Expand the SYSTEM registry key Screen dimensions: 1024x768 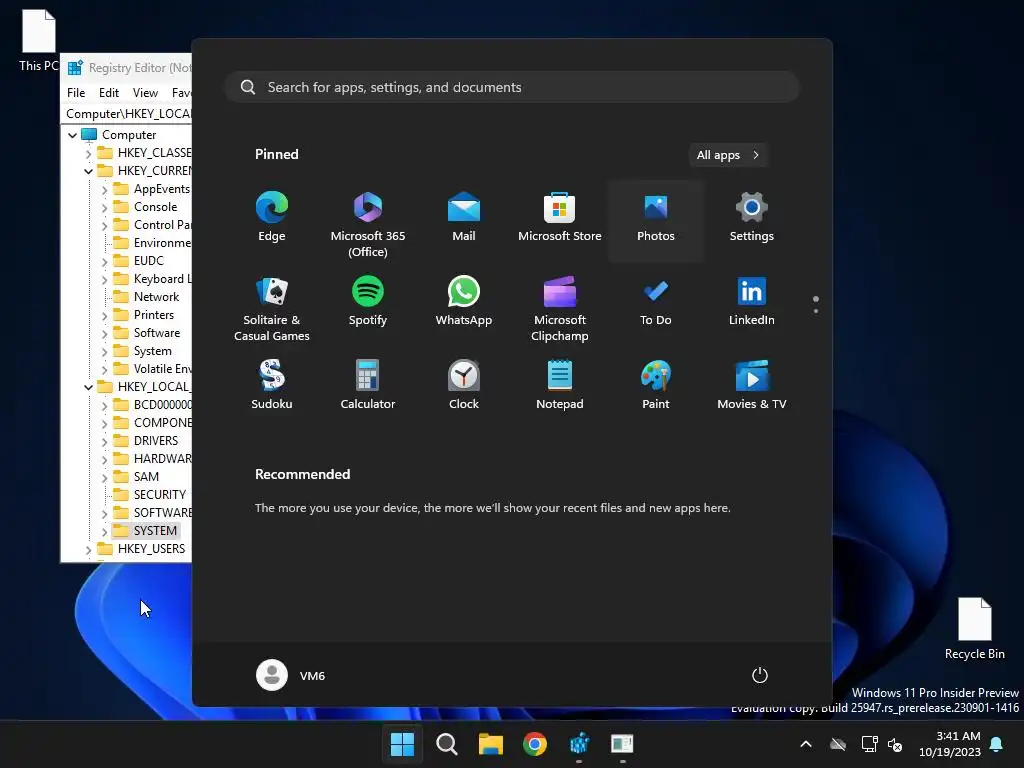click(x=104, y=532)
